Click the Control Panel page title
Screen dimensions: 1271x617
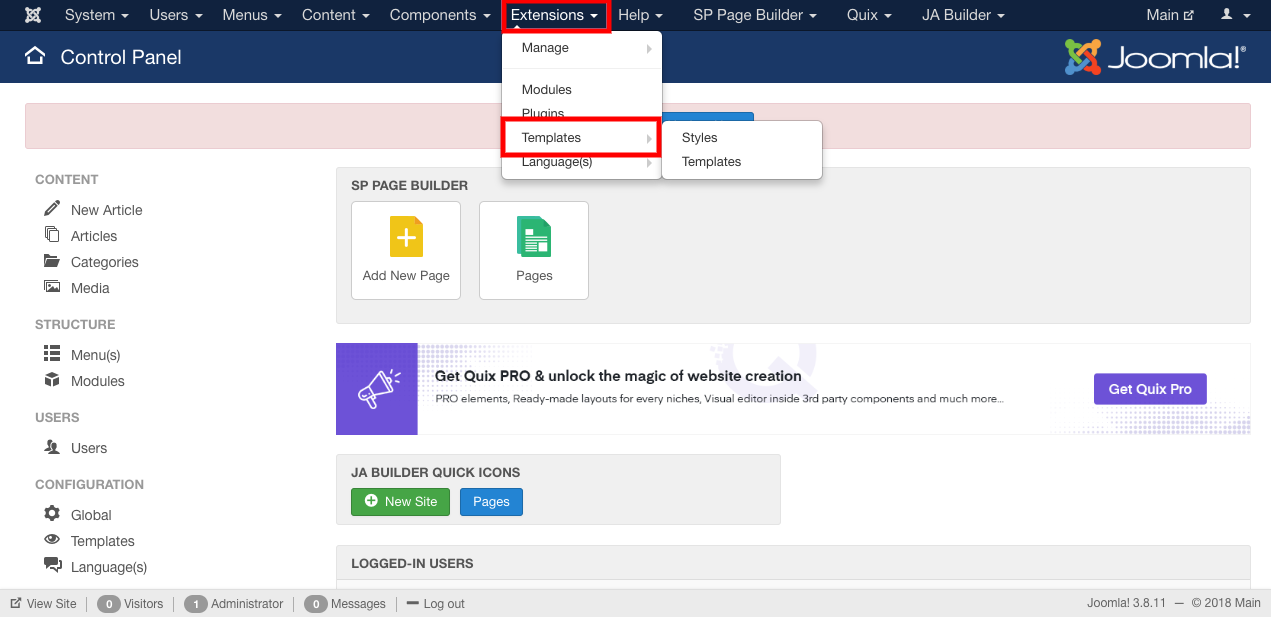121,57
